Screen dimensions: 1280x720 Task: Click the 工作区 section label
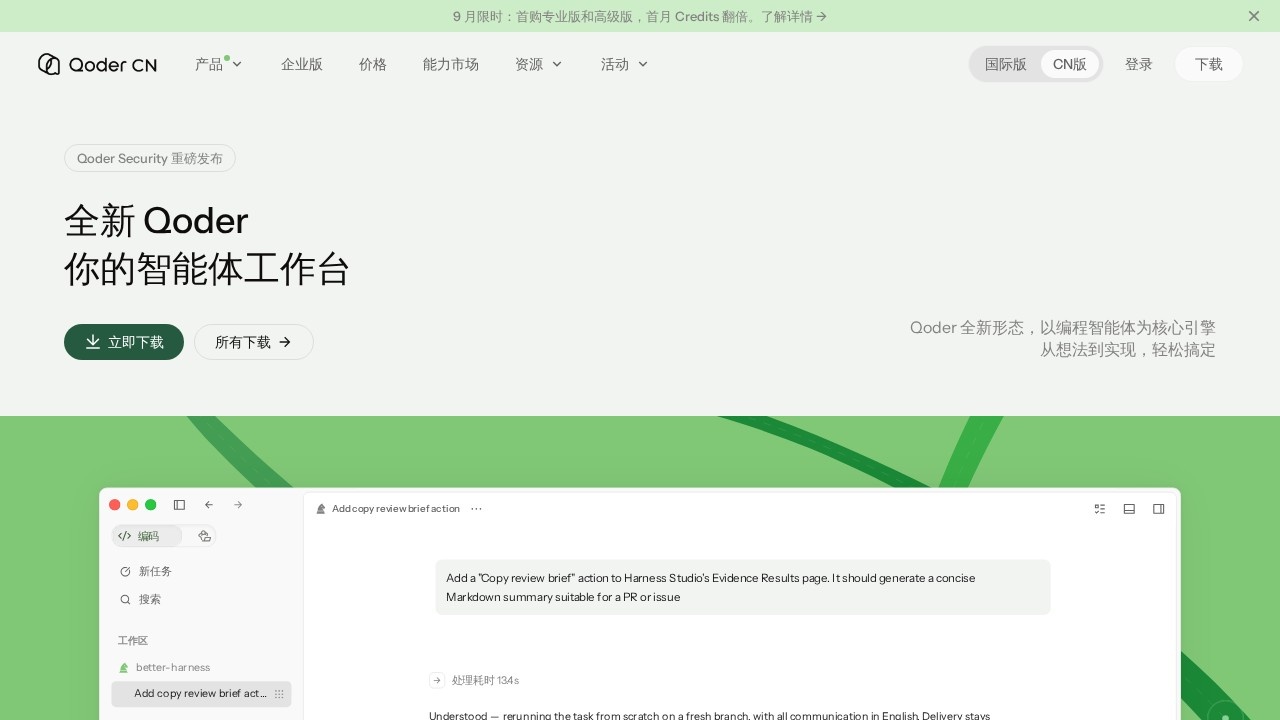(133, 641)
